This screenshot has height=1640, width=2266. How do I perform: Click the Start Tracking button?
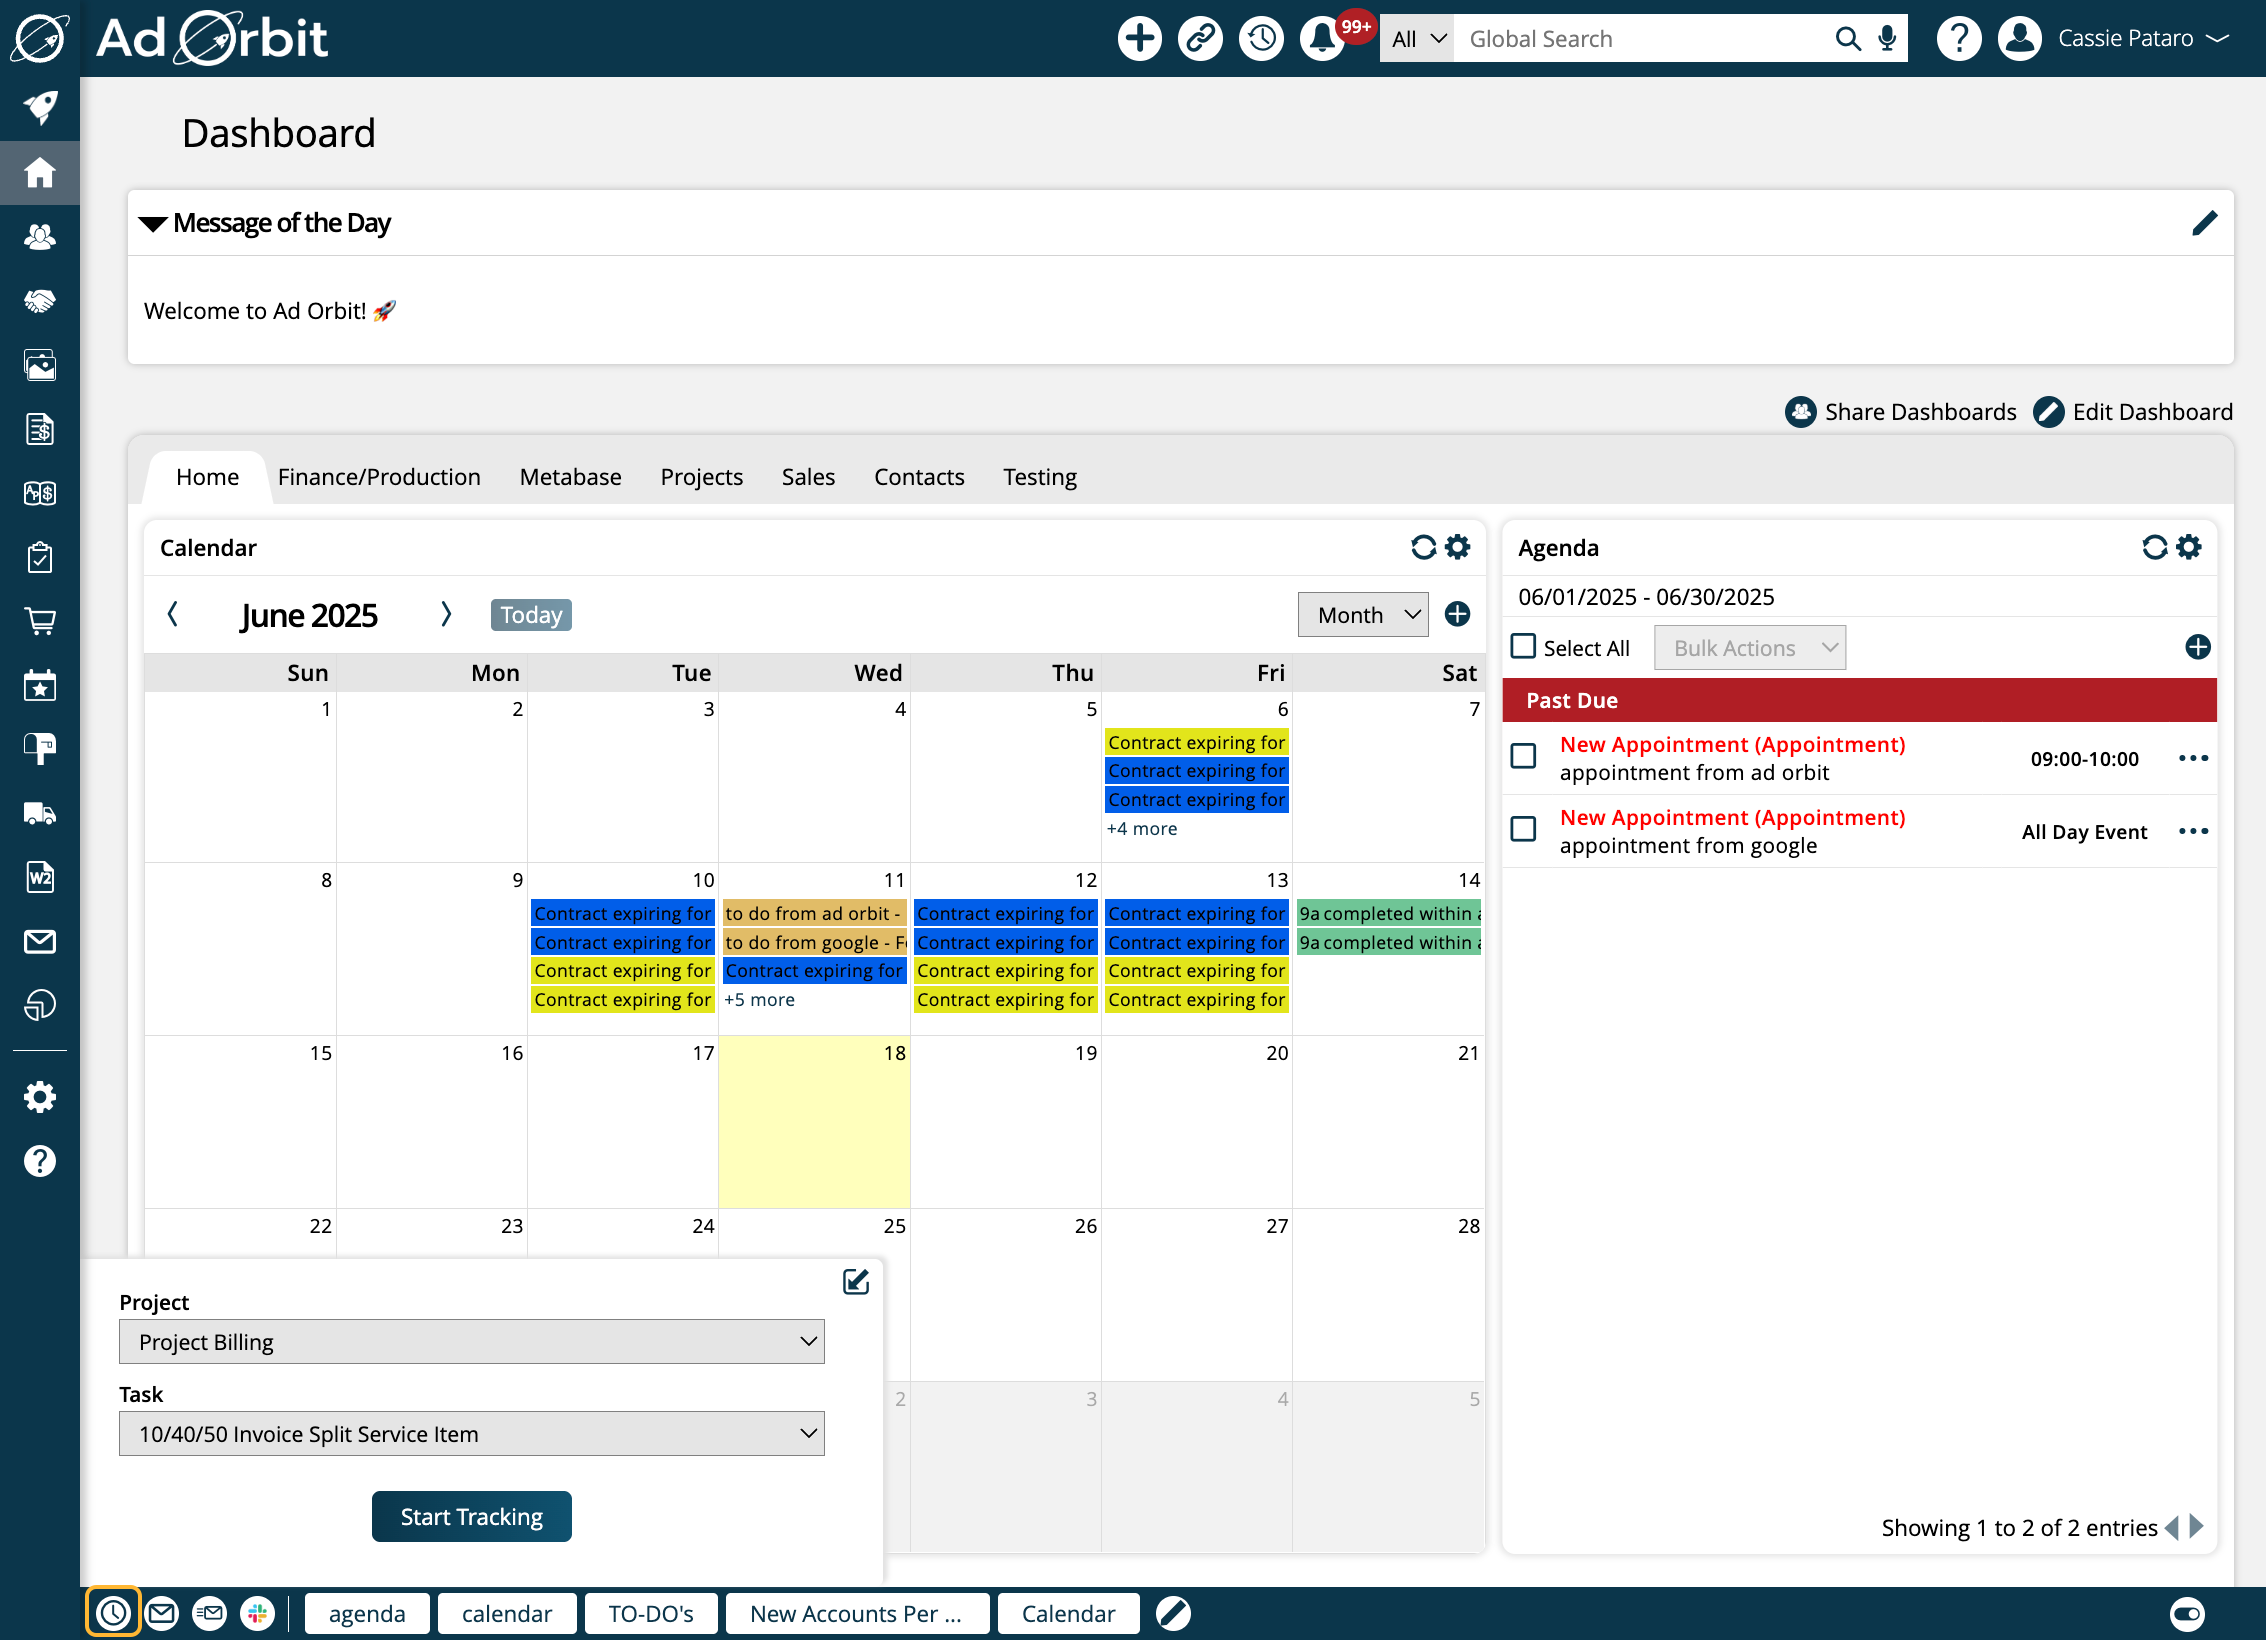click(x=472, y=1517)
